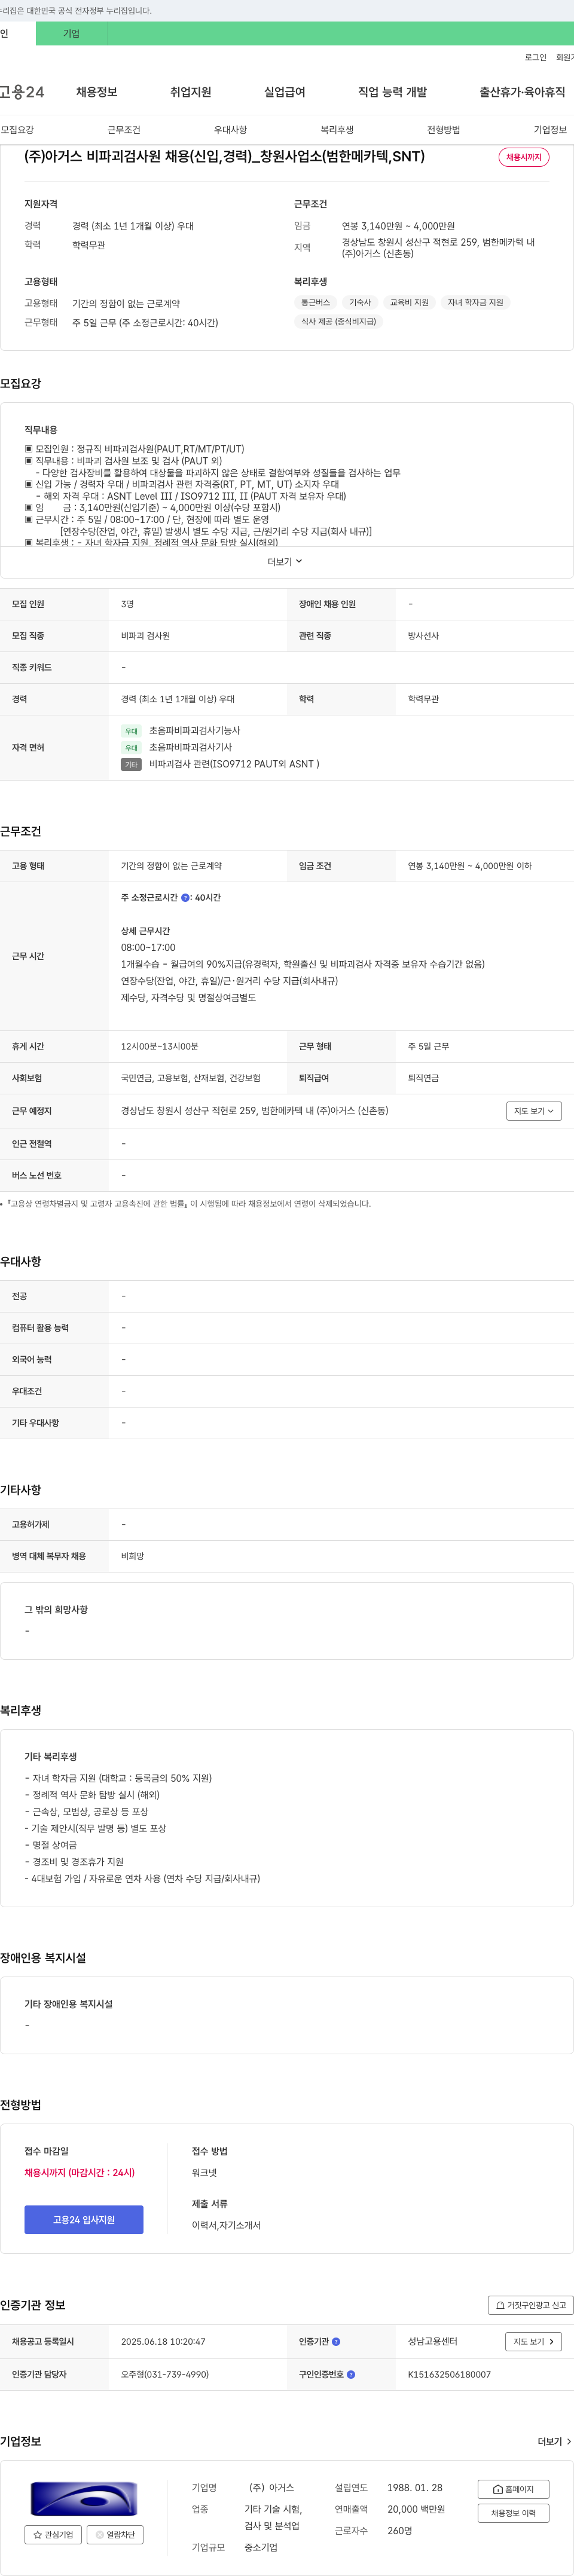Click the 구인인증번호 info icon

(351, 2374)
